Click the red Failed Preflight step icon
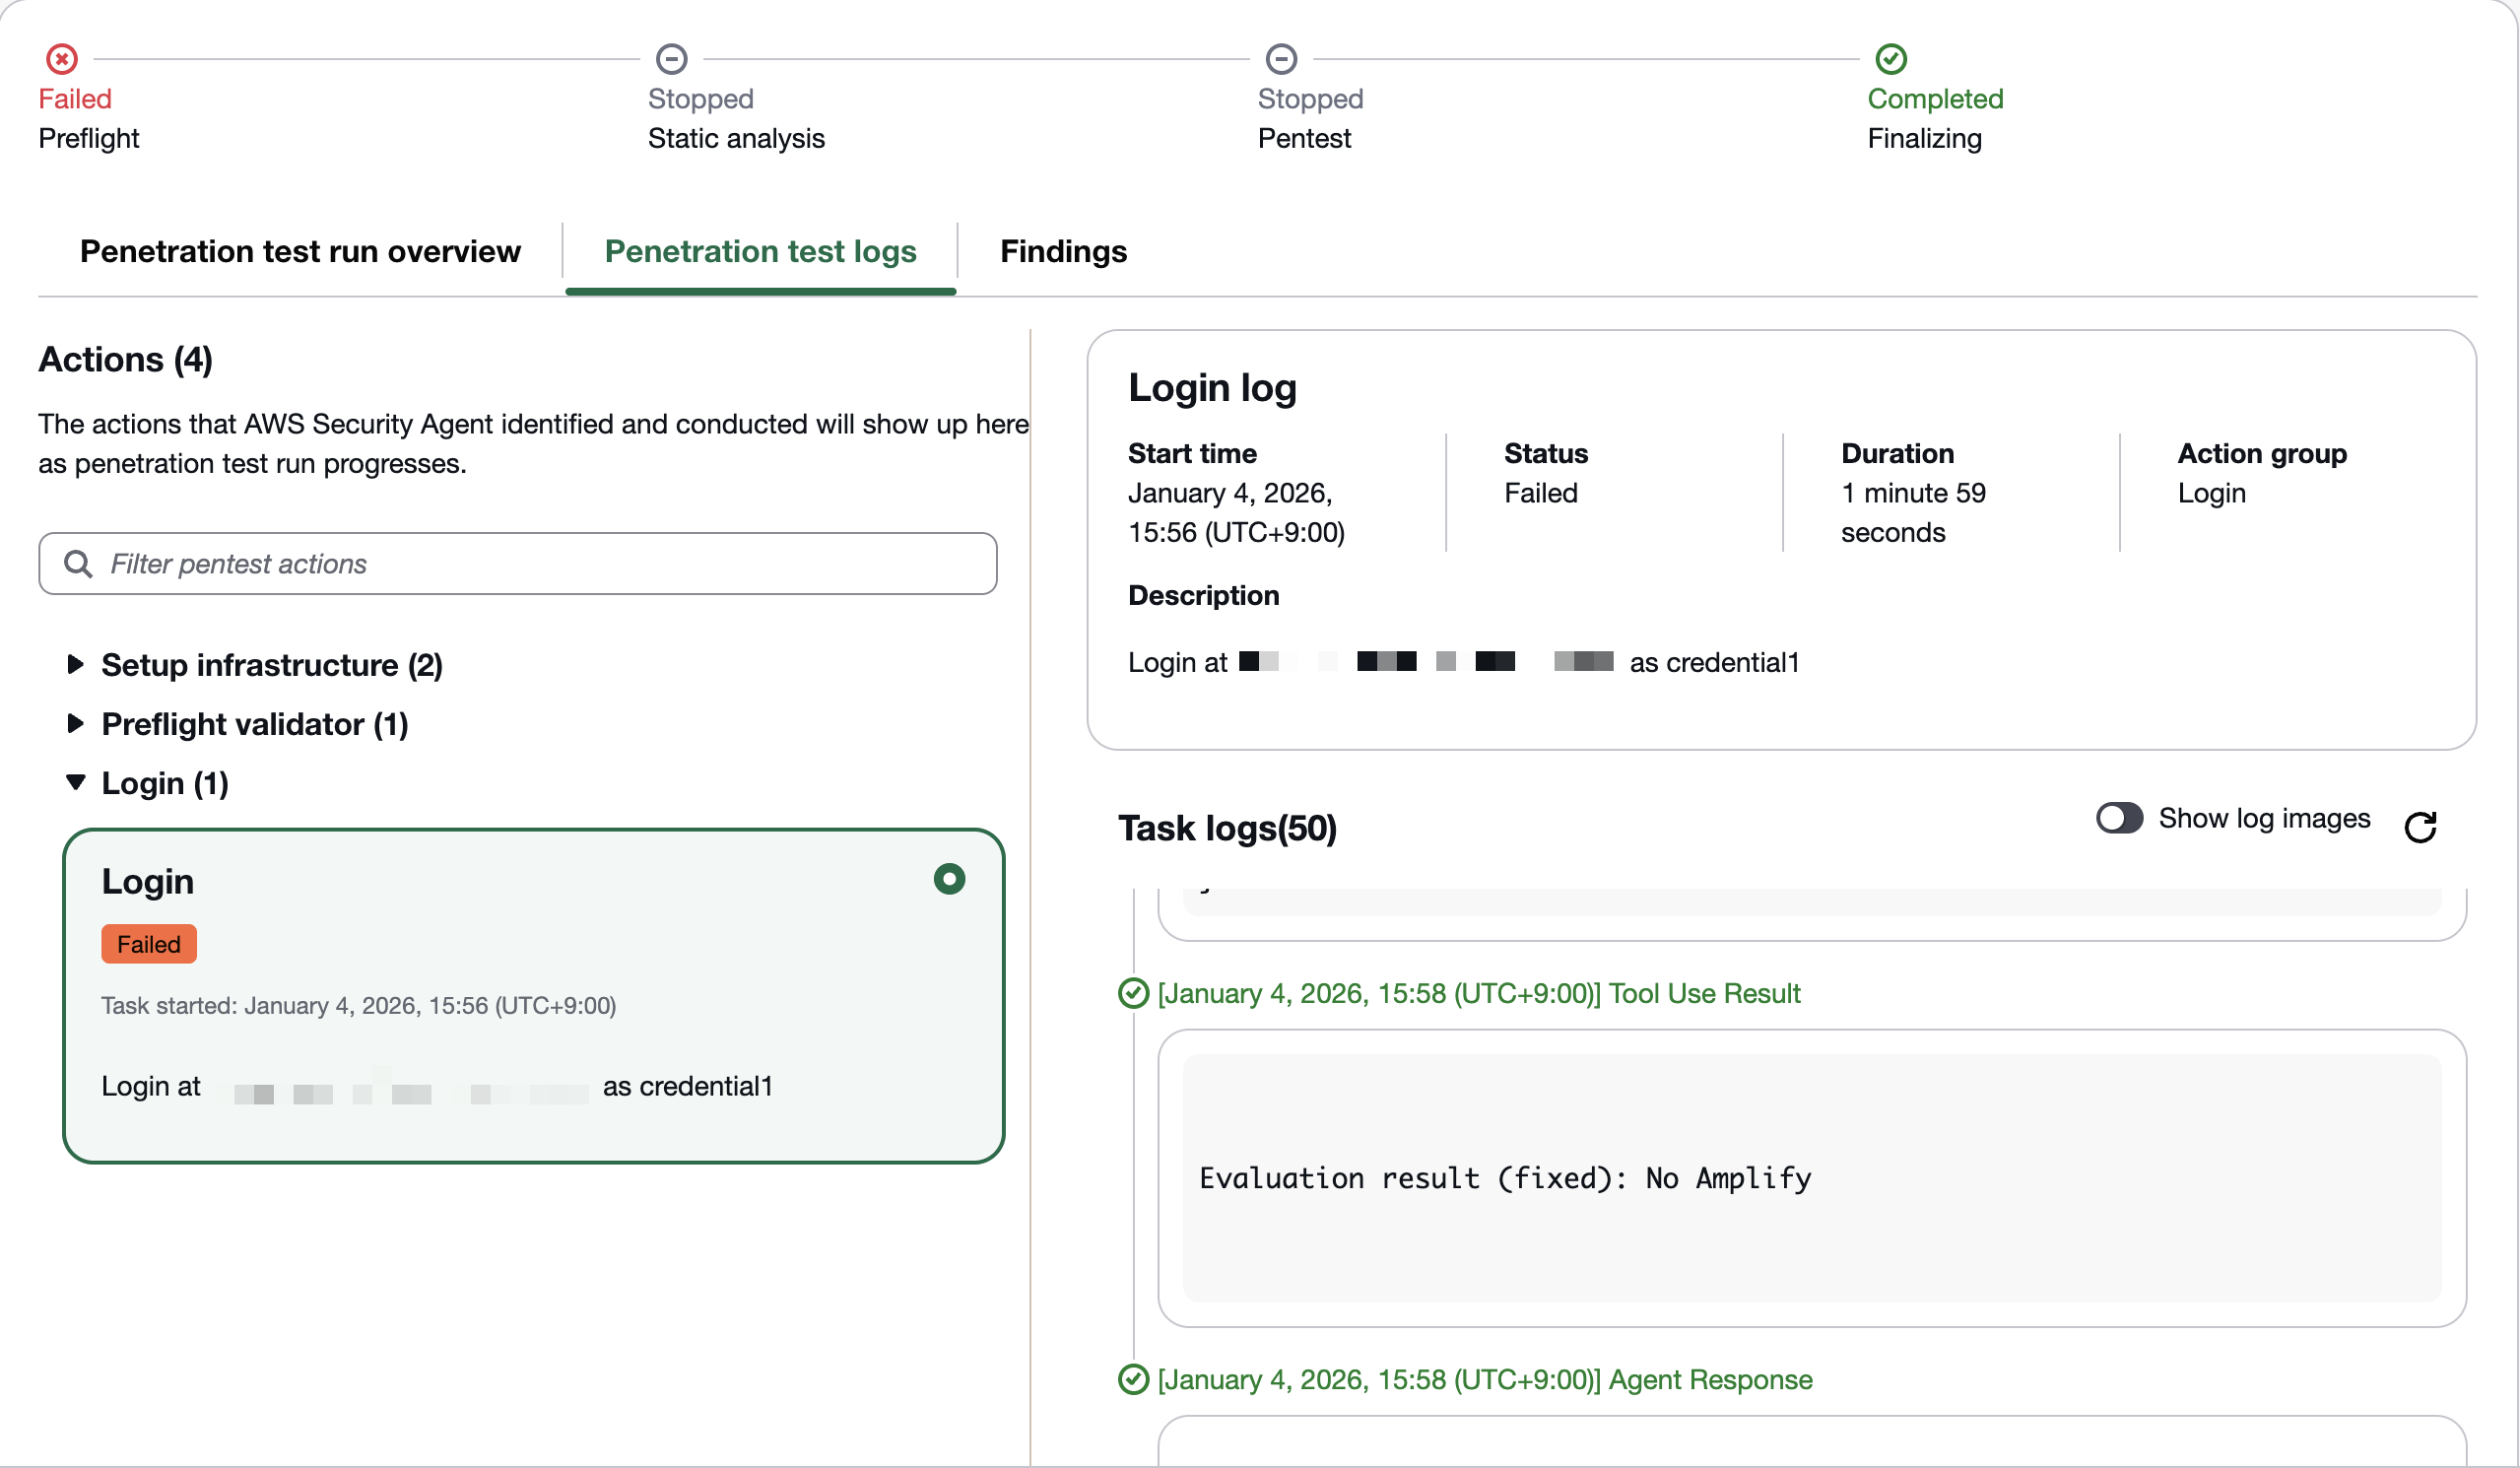2520x1468 pixels. click(62, 59)
